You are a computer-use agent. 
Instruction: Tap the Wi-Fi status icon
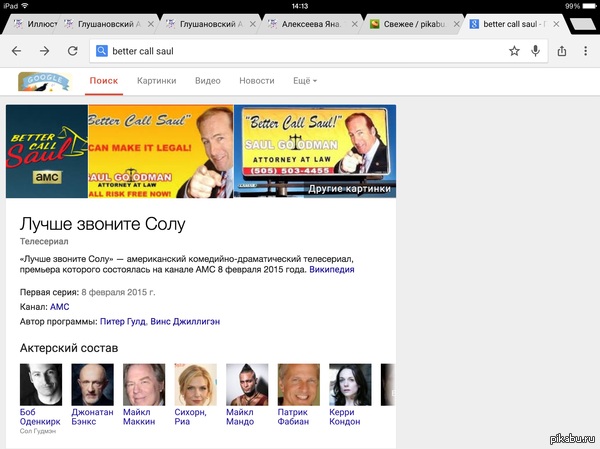(x=25, y=6)
